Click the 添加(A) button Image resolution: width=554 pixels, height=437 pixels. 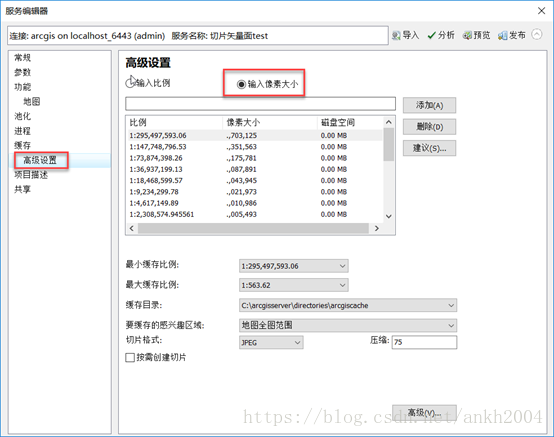(x=429, y=105)
